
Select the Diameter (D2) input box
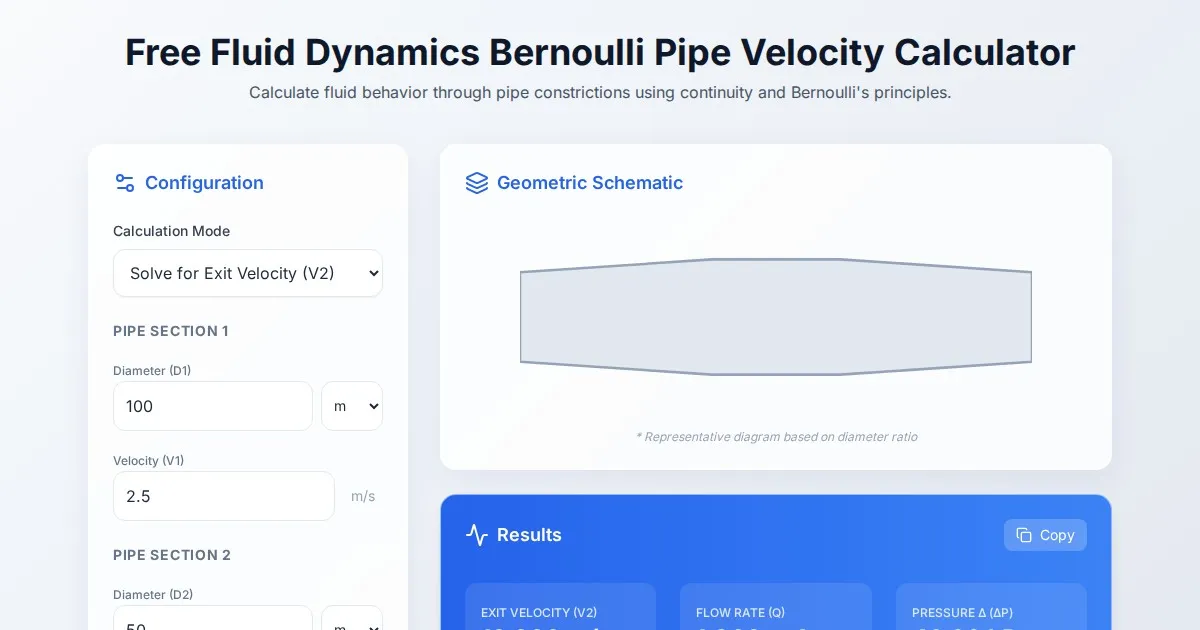click(x=213, y=620)
